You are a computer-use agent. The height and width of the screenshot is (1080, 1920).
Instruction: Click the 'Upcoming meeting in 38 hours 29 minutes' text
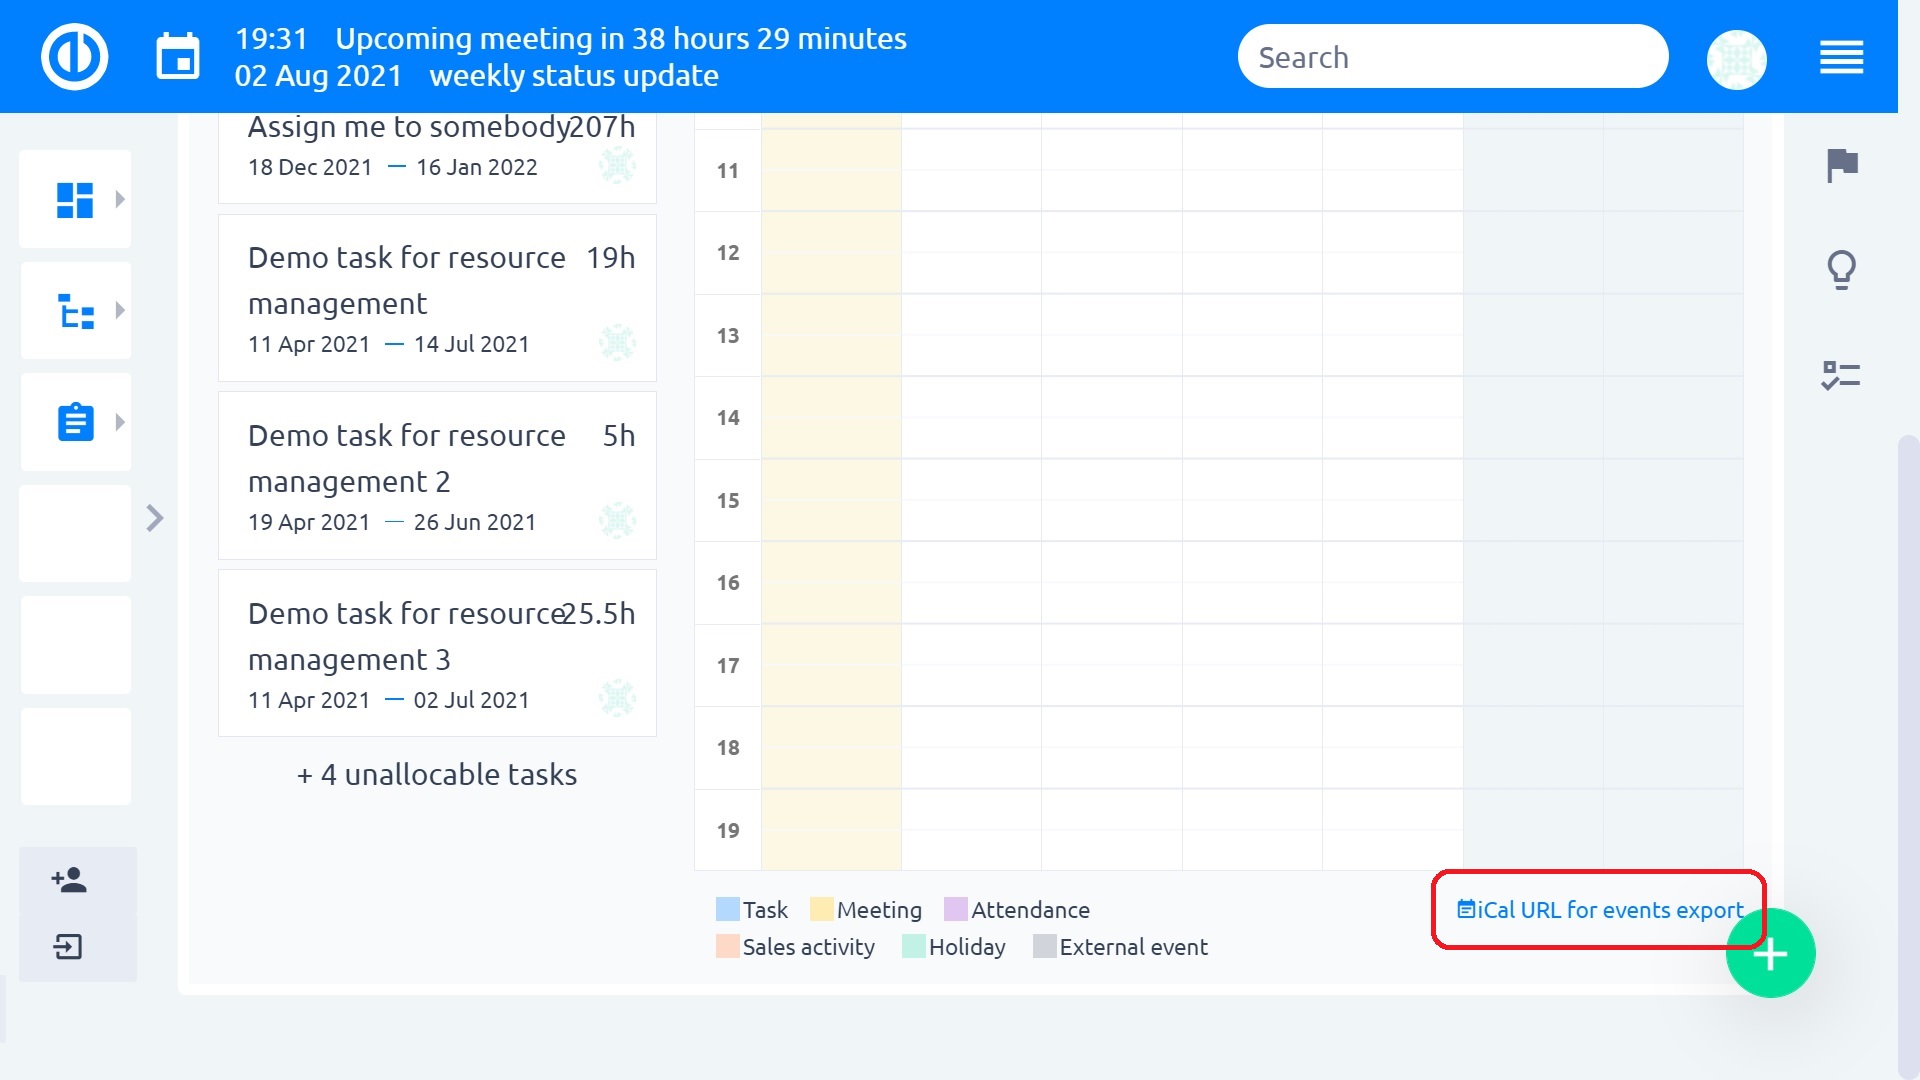pos(621,39)
